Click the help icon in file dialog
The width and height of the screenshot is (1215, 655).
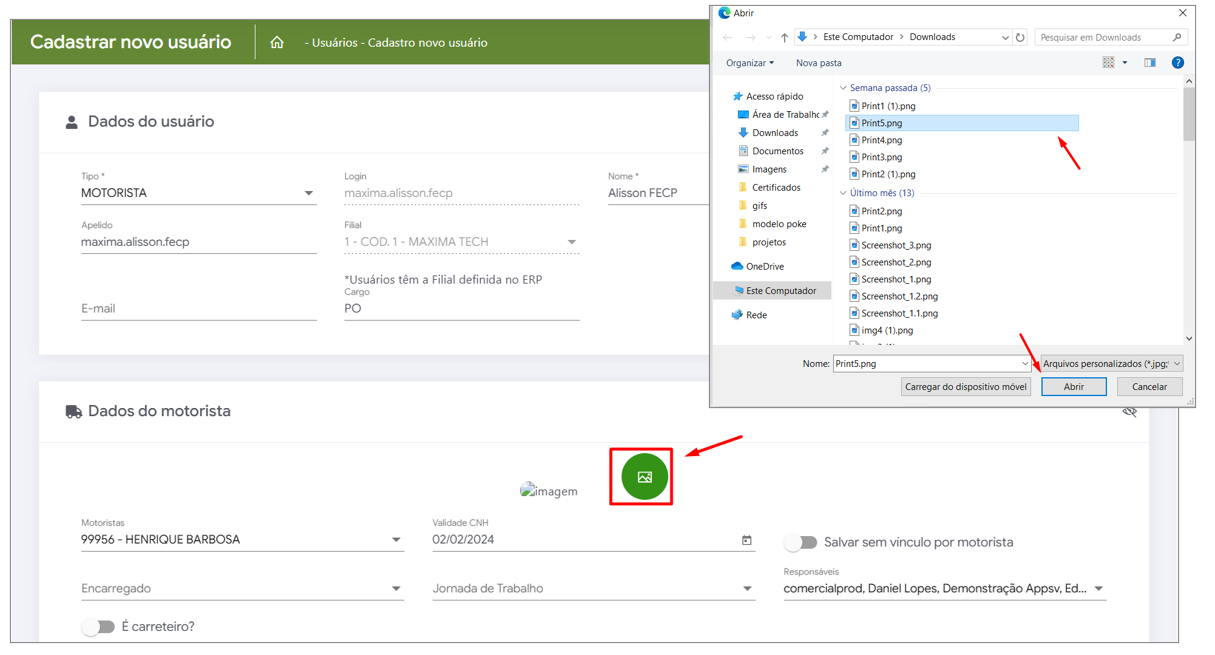pyautogui.click(x=1177, y=63)
